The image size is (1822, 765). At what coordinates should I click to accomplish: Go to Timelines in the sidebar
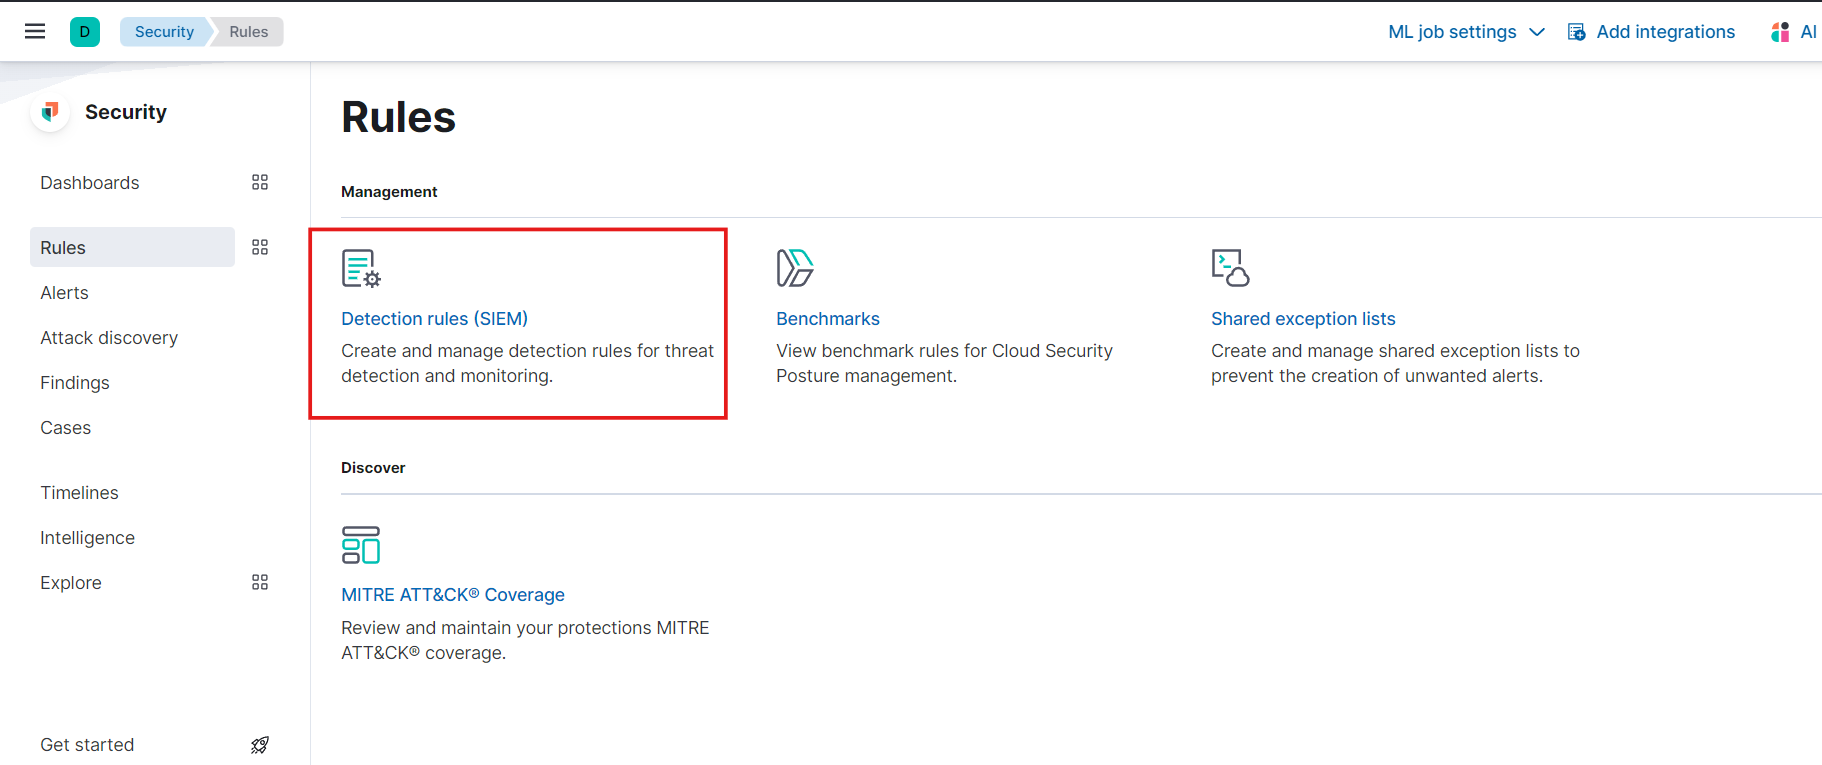coord(79,493)
